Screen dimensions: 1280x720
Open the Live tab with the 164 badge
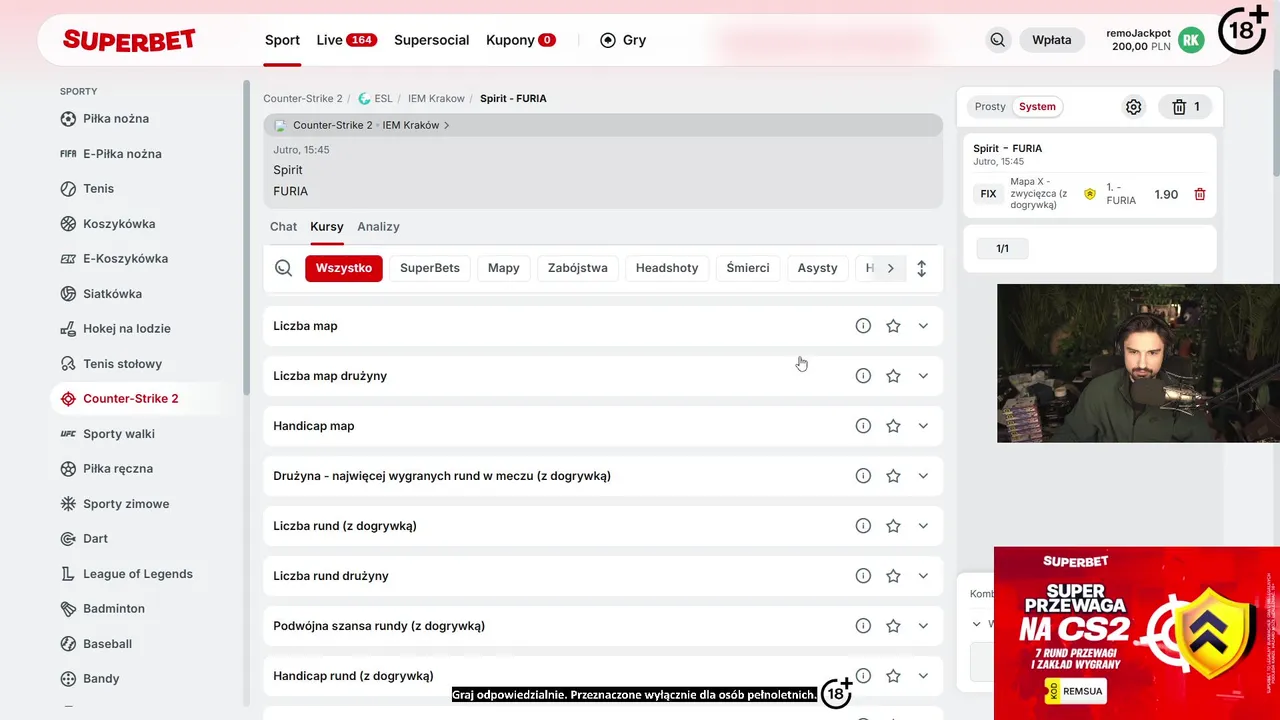[x=346, y=40]
